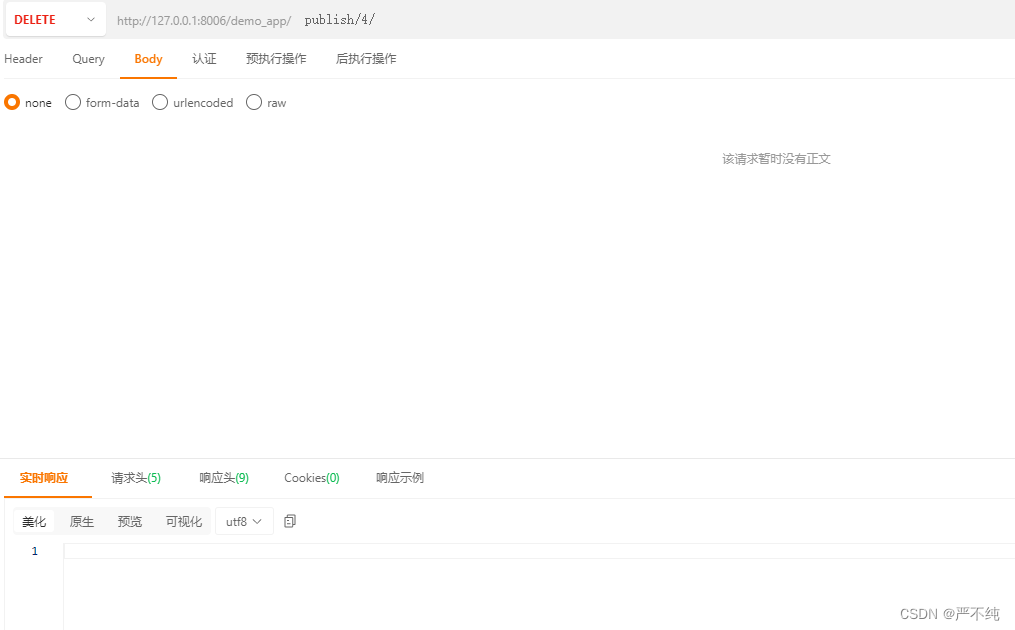Open the Cookies(0) tab
This screenshot has height=630, width=1015.
click(311, 477)
